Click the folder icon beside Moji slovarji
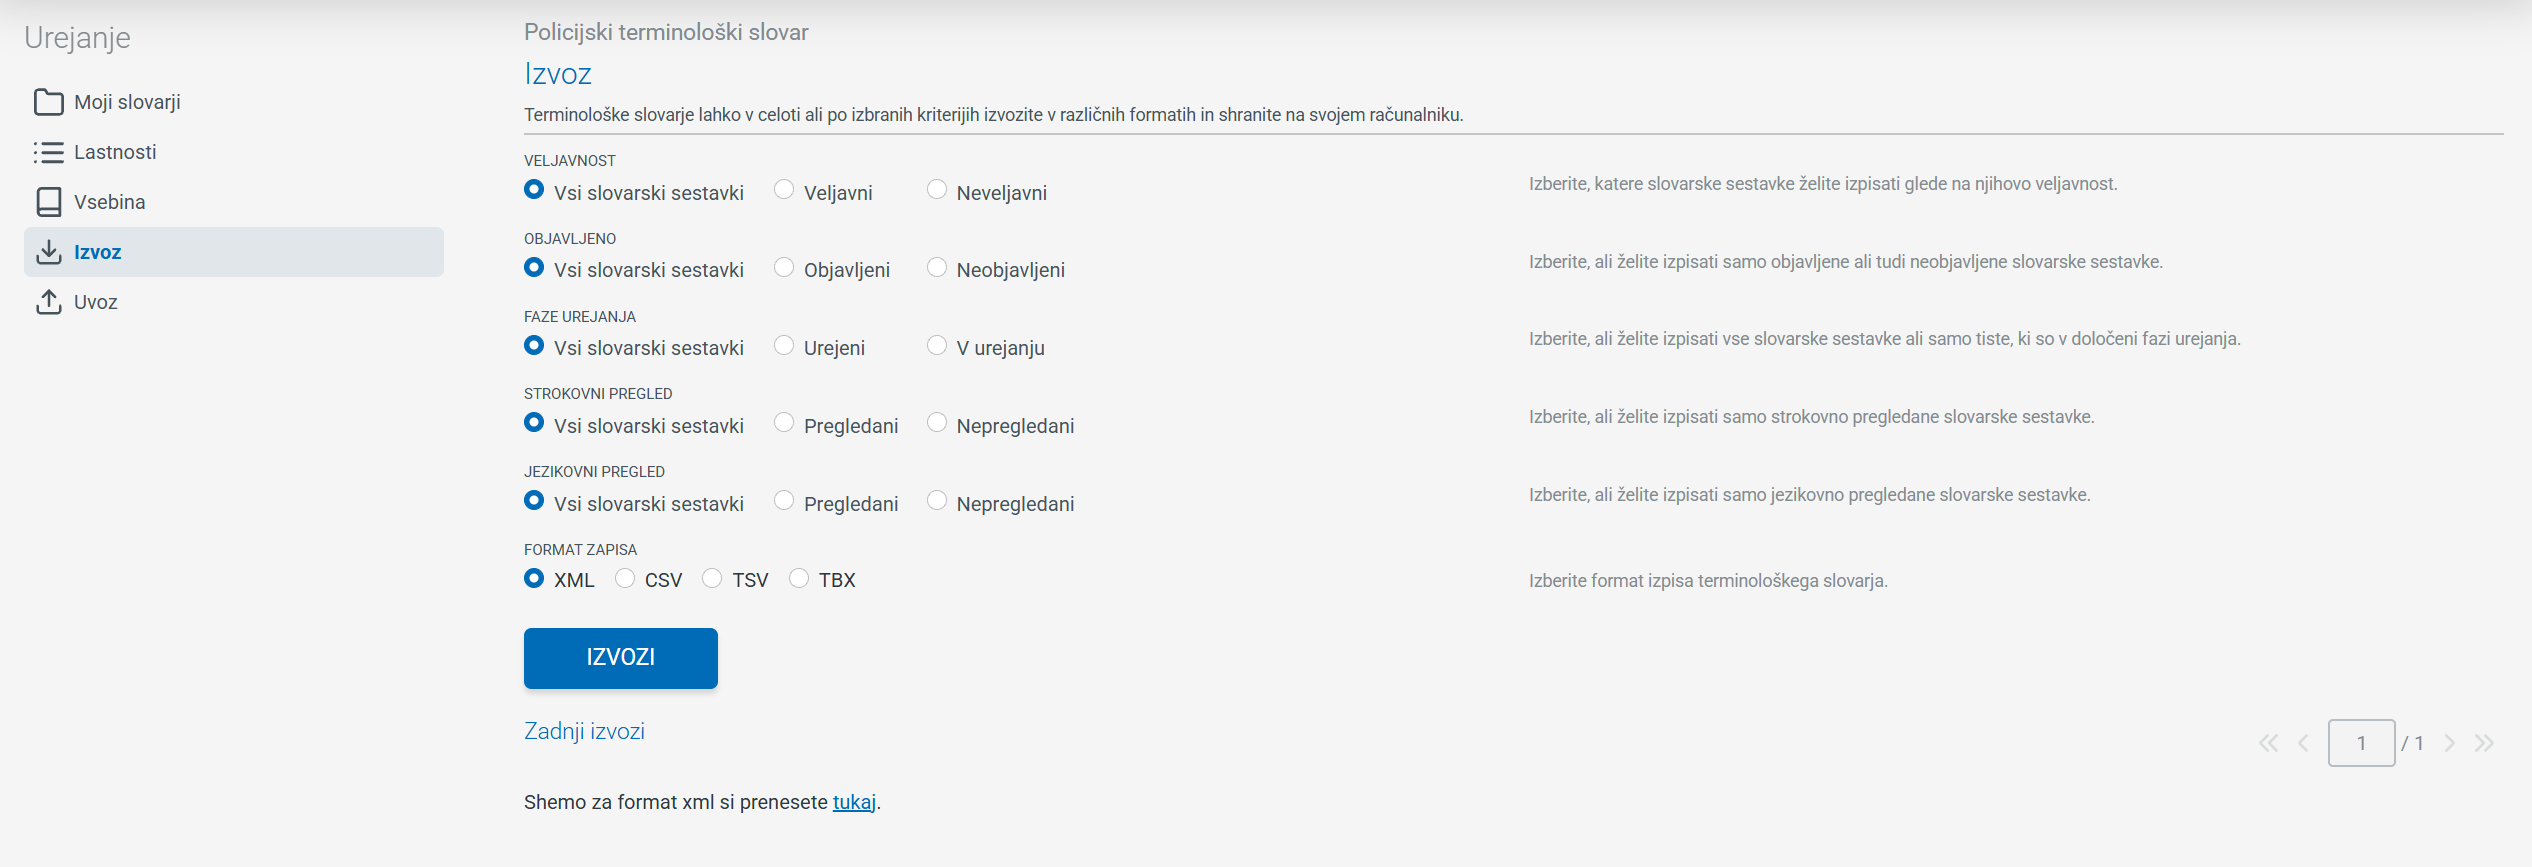 (48, 102)
